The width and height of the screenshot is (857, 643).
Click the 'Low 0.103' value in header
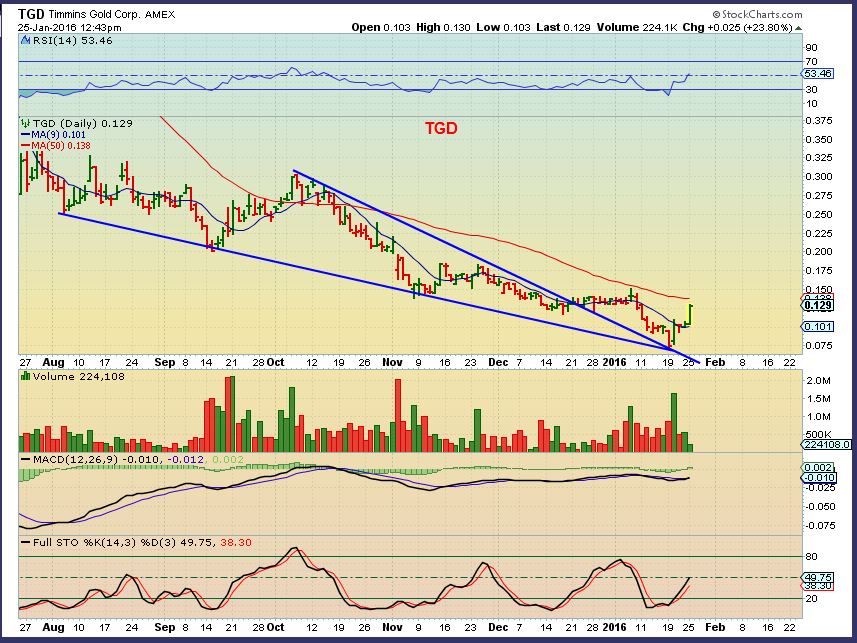tap(503, 27)
